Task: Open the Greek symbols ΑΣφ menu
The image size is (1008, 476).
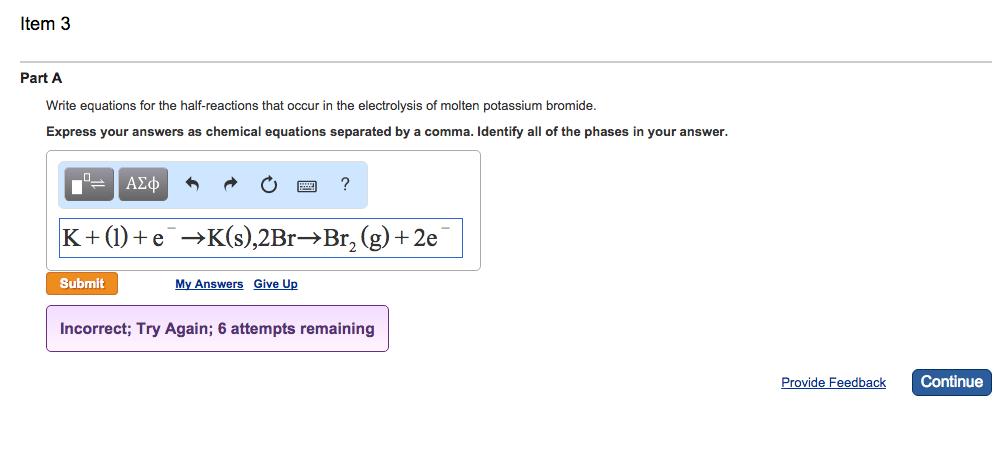Action: (x=144, y=184)
